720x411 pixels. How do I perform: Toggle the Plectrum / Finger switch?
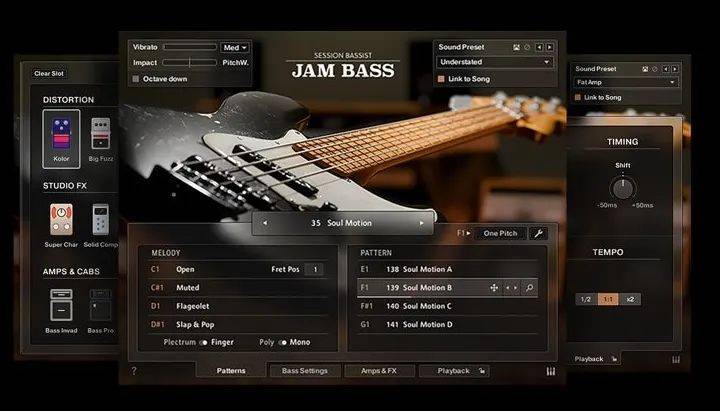coord(203,343)
